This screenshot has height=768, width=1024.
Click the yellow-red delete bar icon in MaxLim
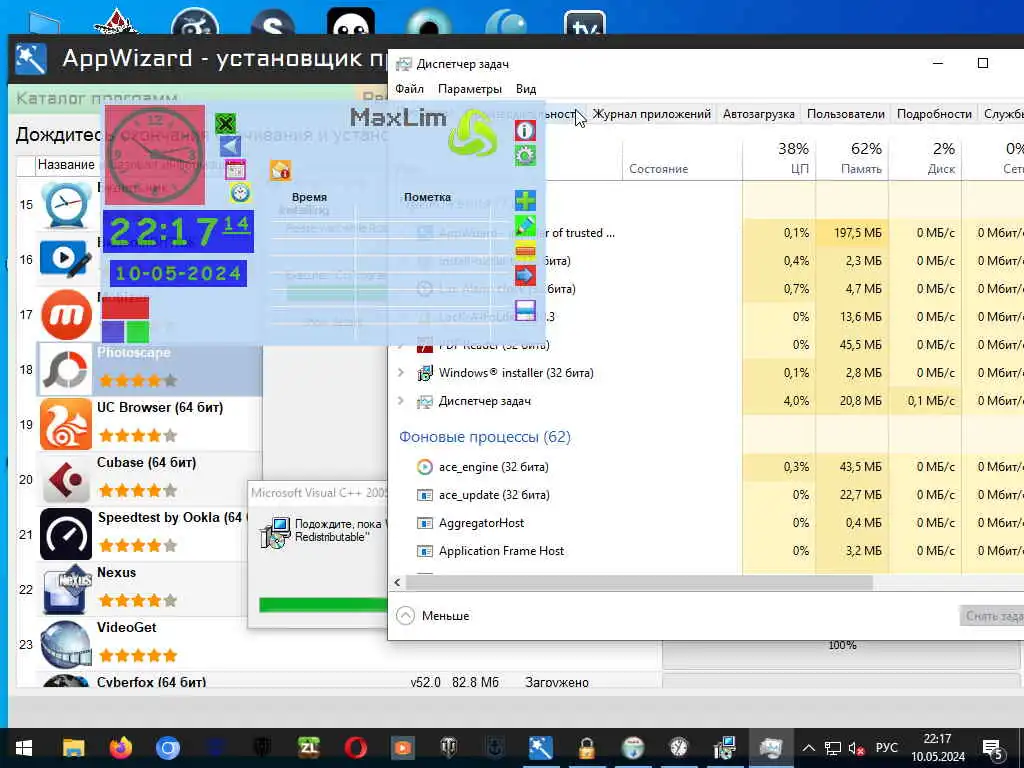point(525,251)
